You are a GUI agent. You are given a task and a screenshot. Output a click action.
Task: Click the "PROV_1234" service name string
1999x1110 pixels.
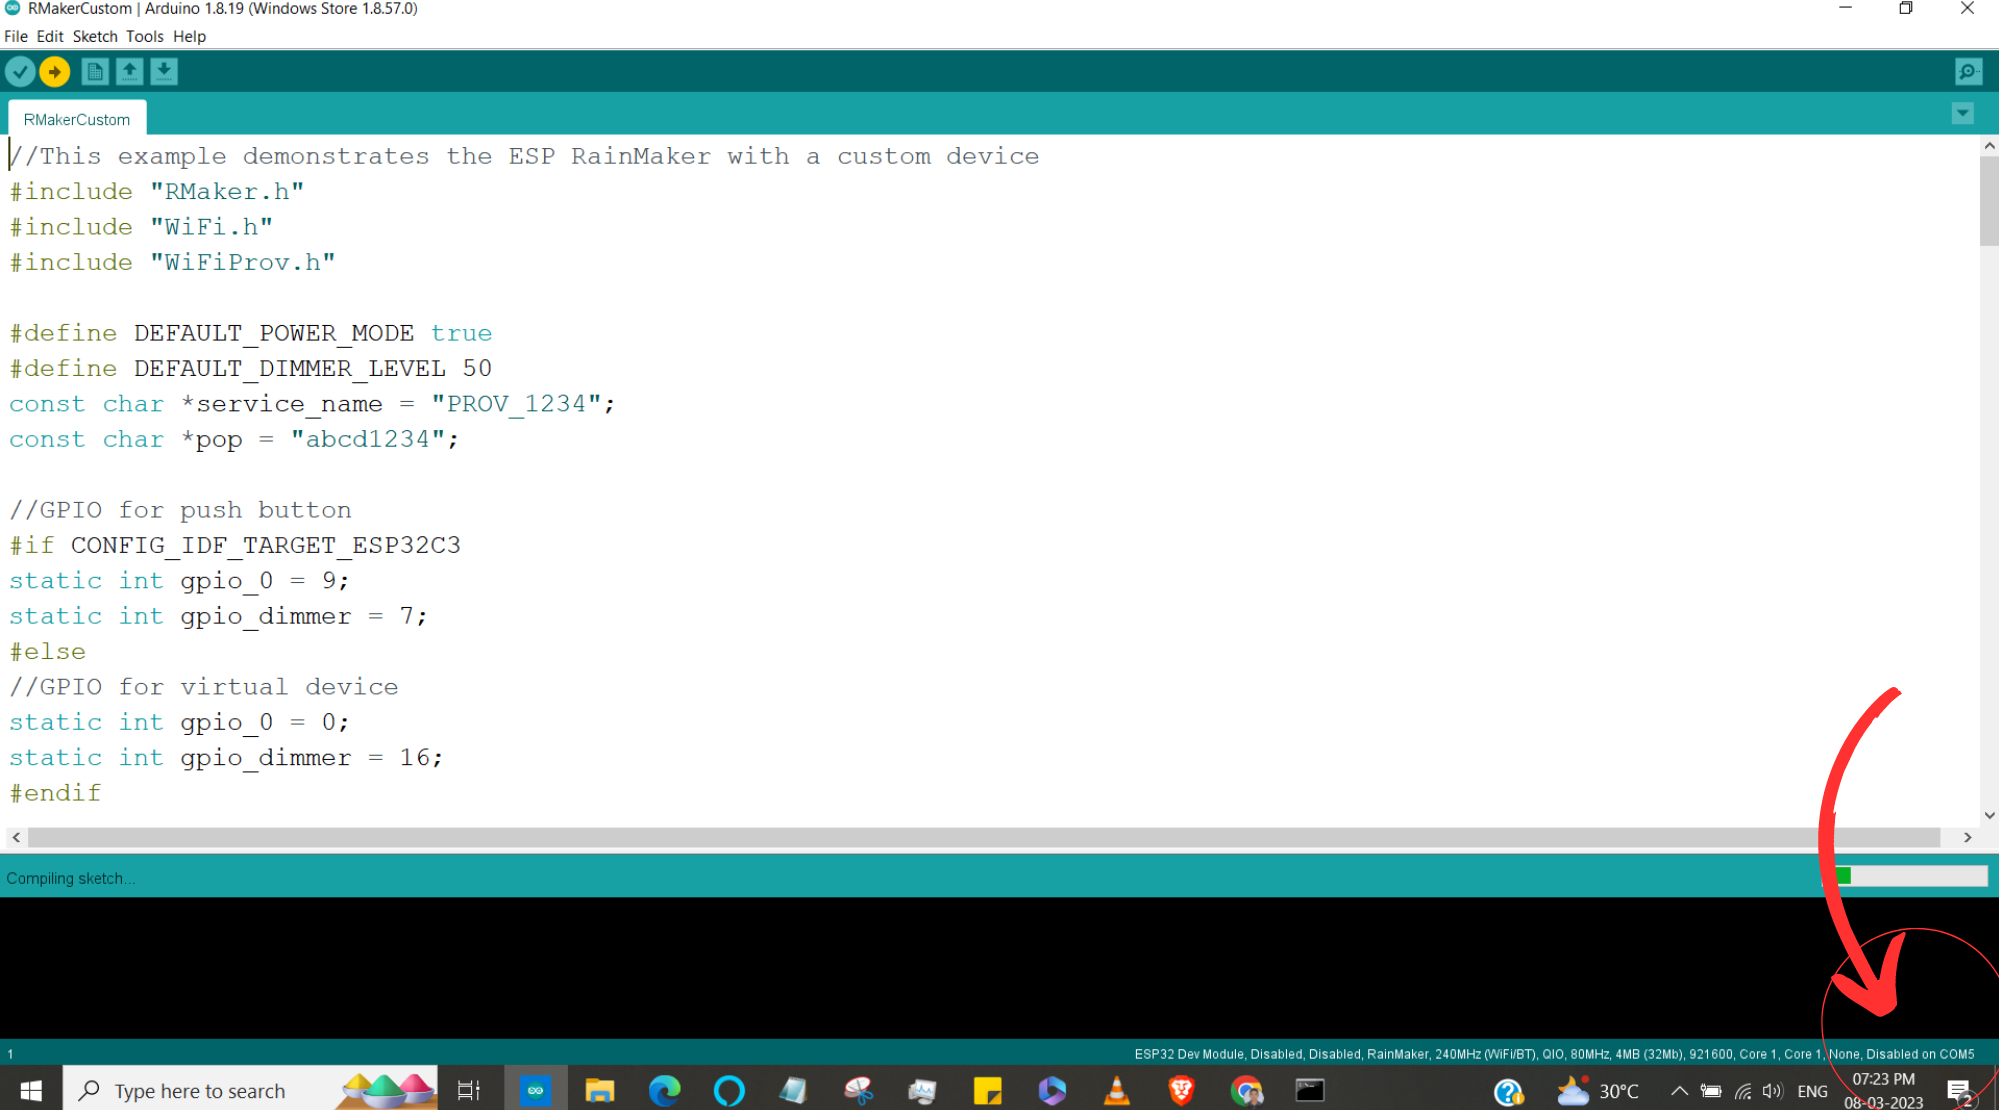516,403
